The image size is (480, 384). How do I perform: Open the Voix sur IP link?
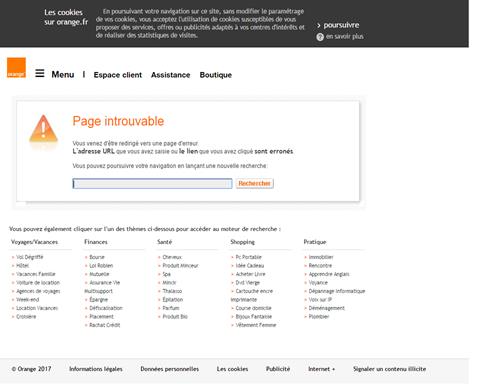tap(320, 300)
